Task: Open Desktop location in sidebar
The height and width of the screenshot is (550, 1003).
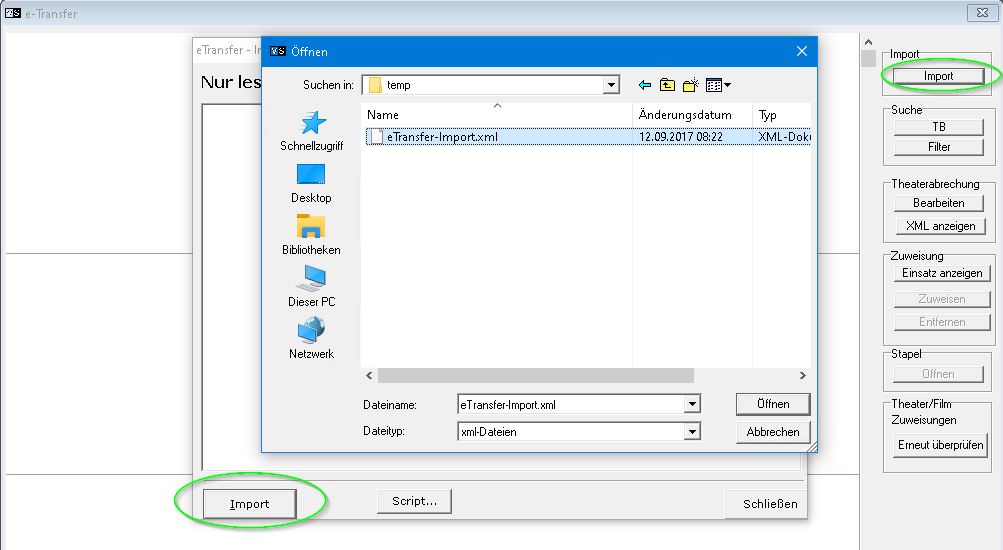Action: [x=311, y=182]
